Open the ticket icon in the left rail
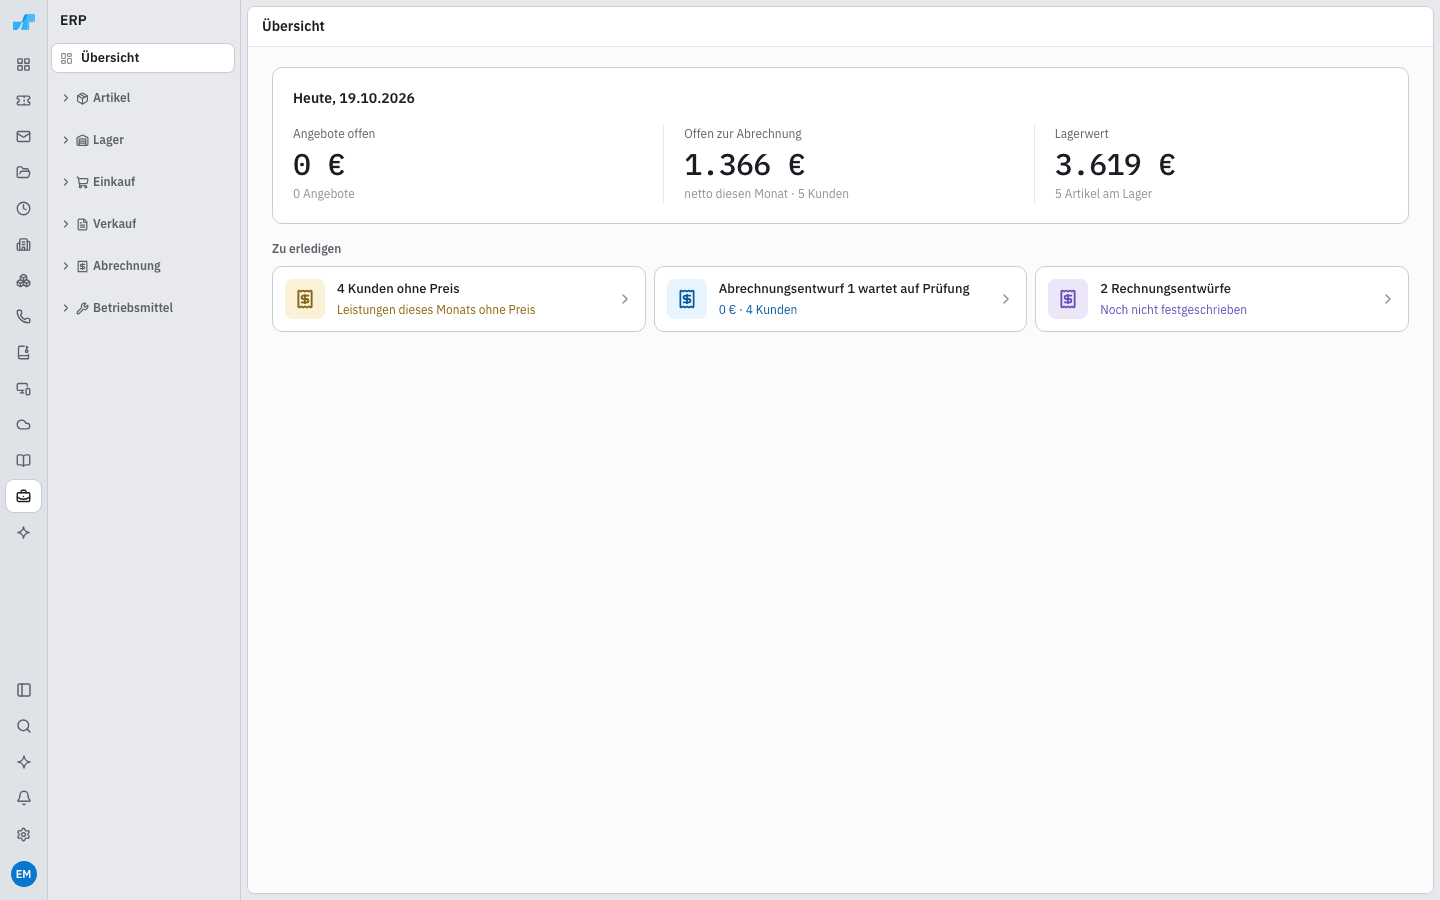The height and width of the screenshot is (900, 1440). click(x=24, y=101)
